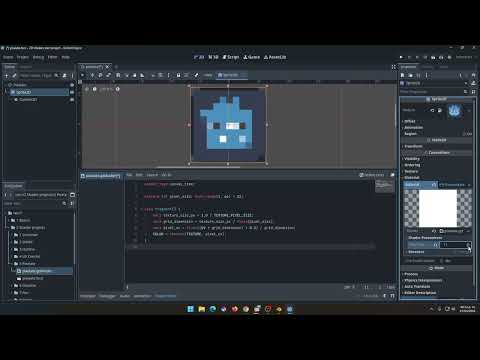This screenshot has width=480, height=360.
Task: Choose the Rotate Mode tool
Action: point(100,75)
